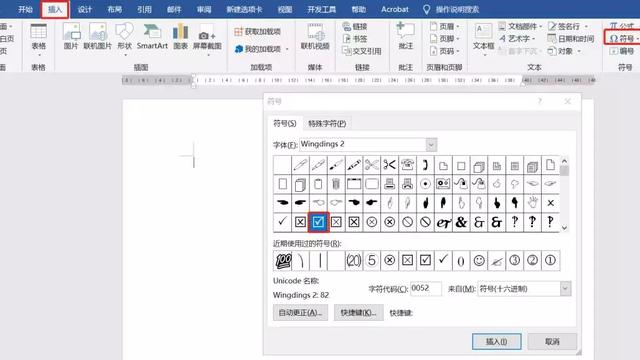Open the 开发工具 Developer tab
Image resolution: width=640 pixels, height=360 pixels.
[x=322, y=9]
